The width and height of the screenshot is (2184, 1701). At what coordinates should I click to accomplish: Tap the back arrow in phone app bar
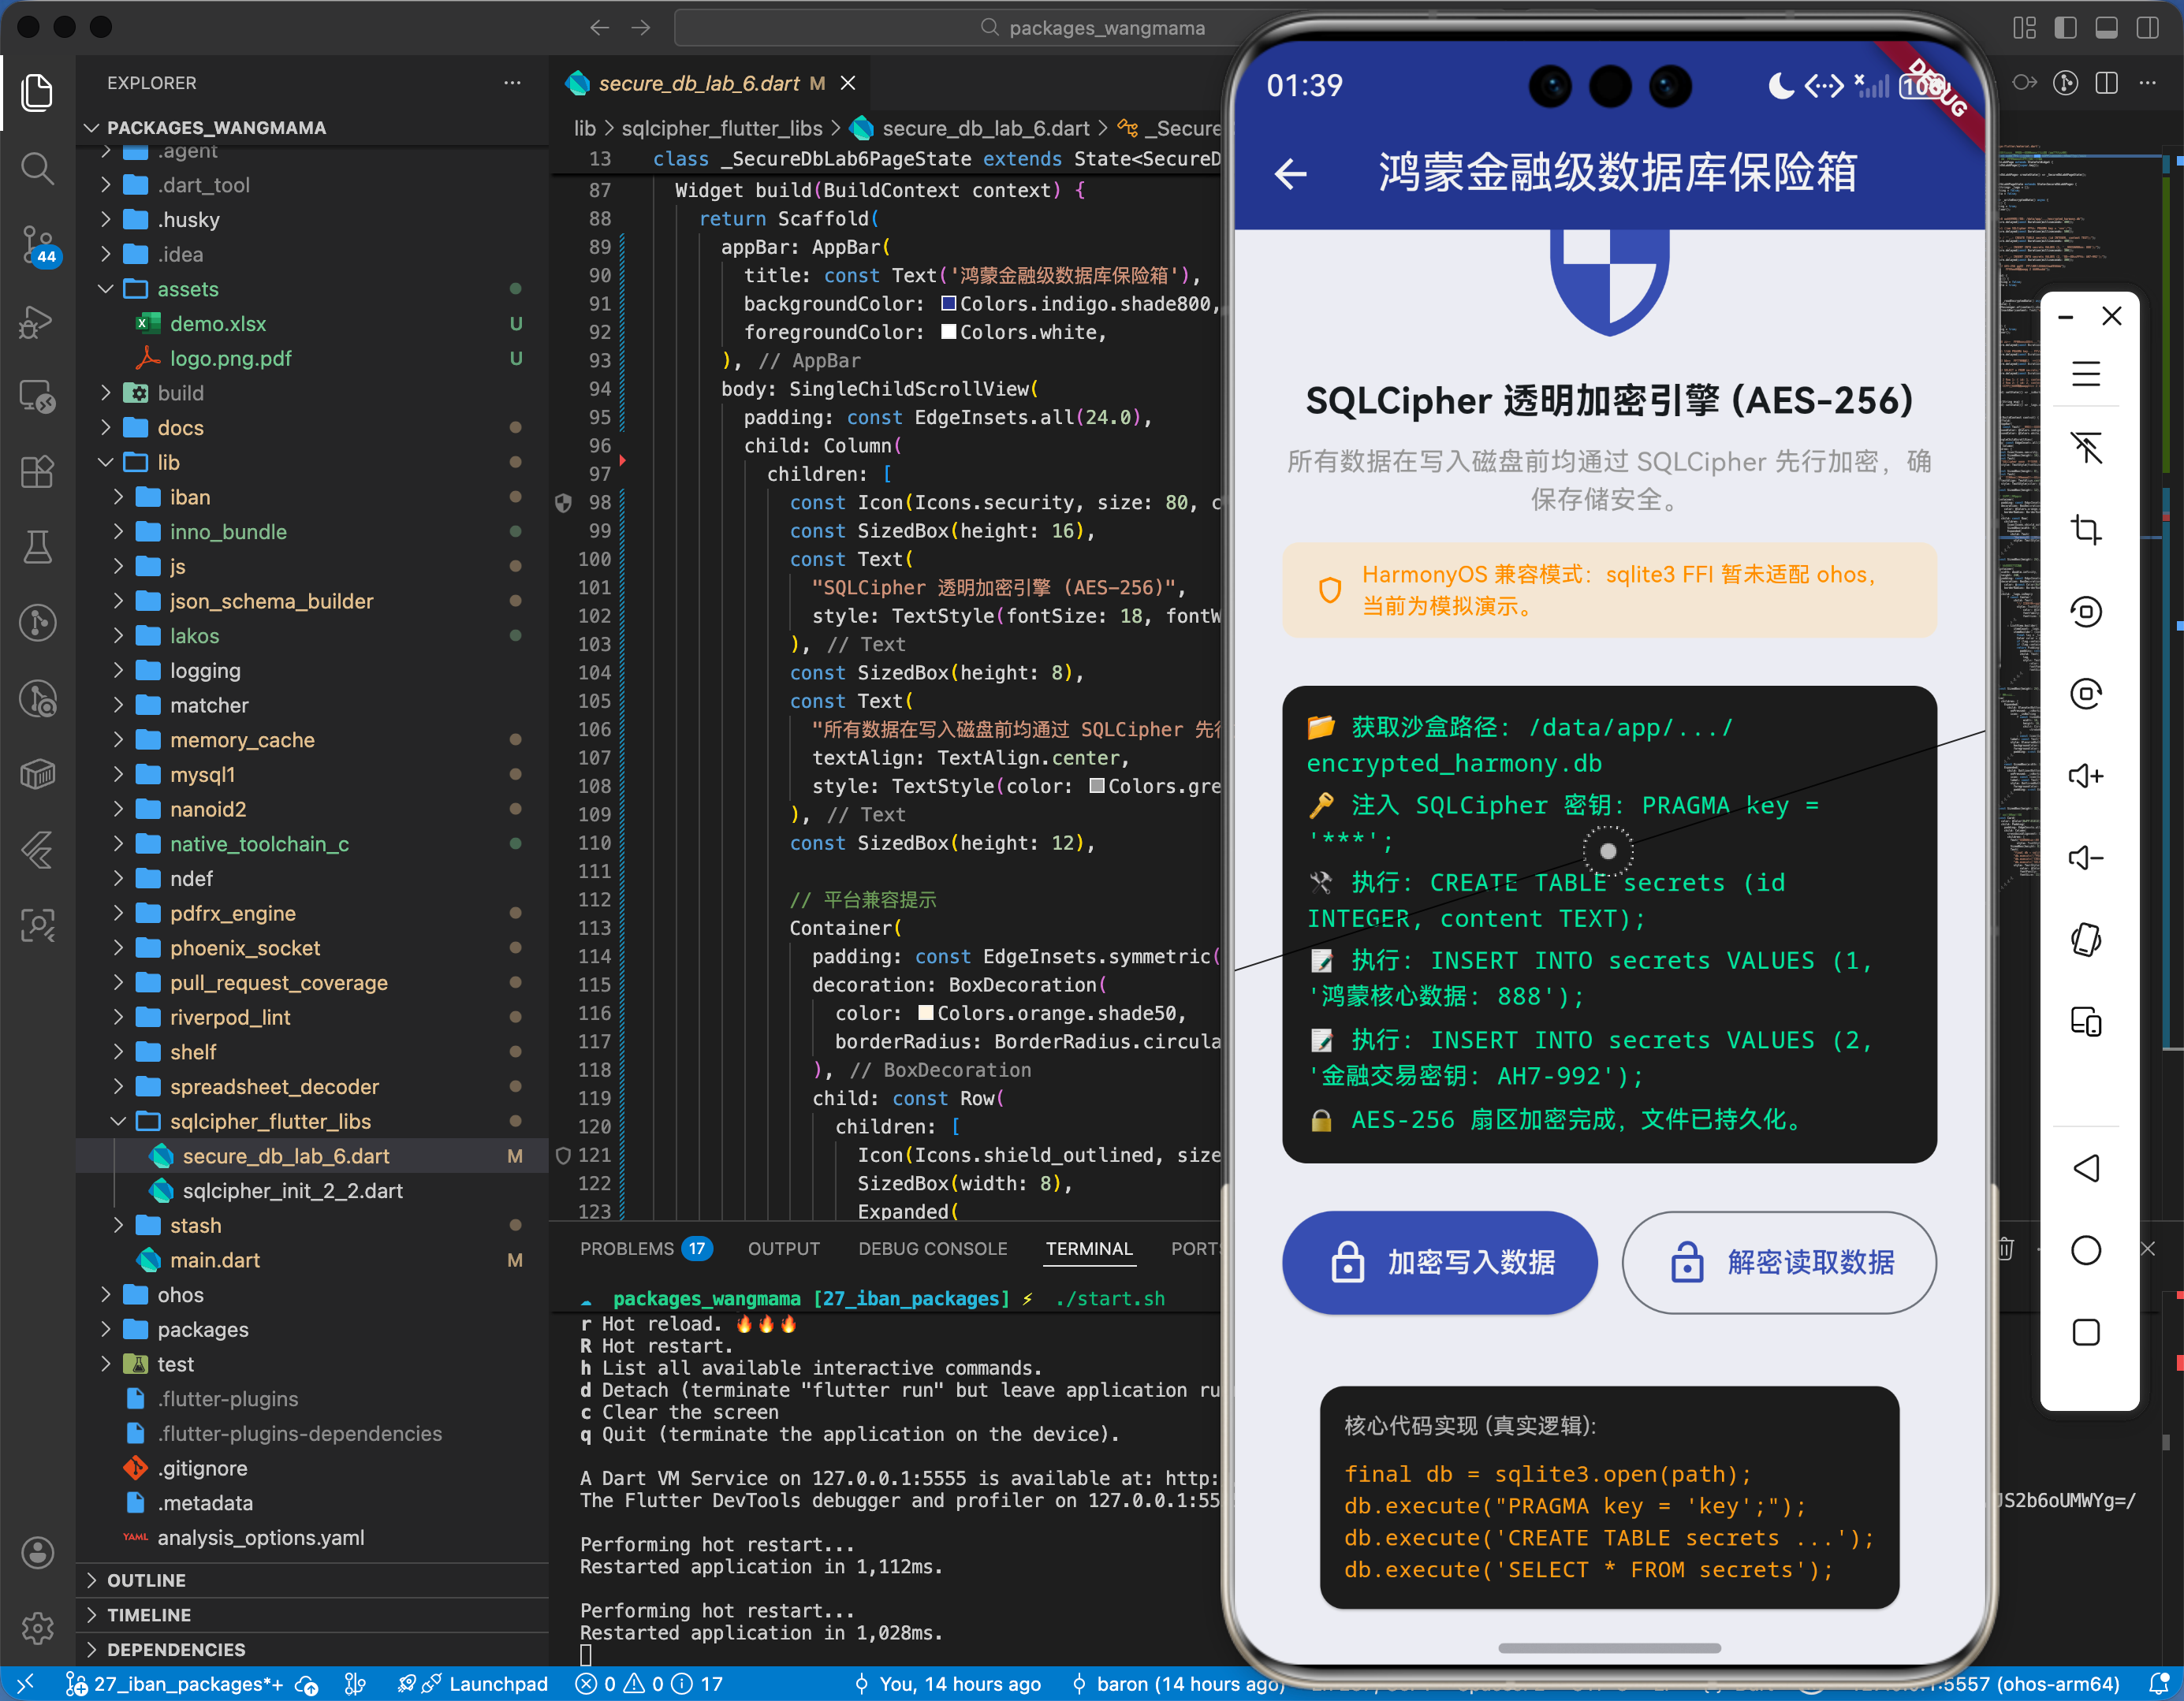(1290, 174)
